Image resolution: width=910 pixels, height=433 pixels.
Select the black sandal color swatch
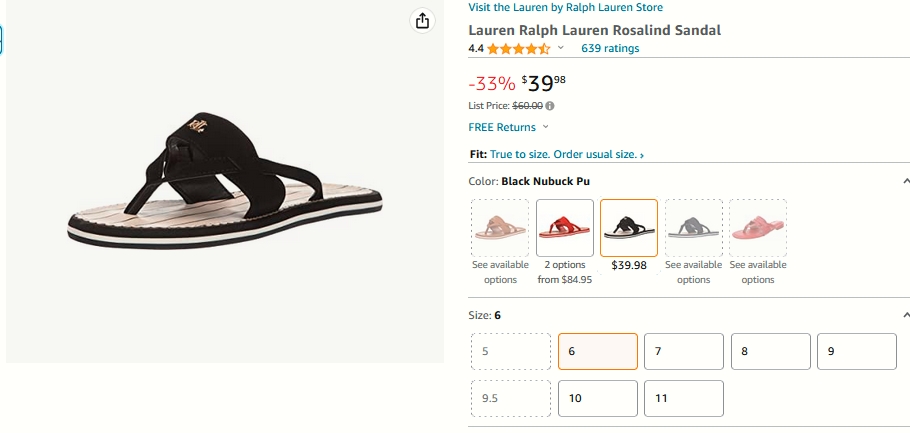click(x=629, y=228)
